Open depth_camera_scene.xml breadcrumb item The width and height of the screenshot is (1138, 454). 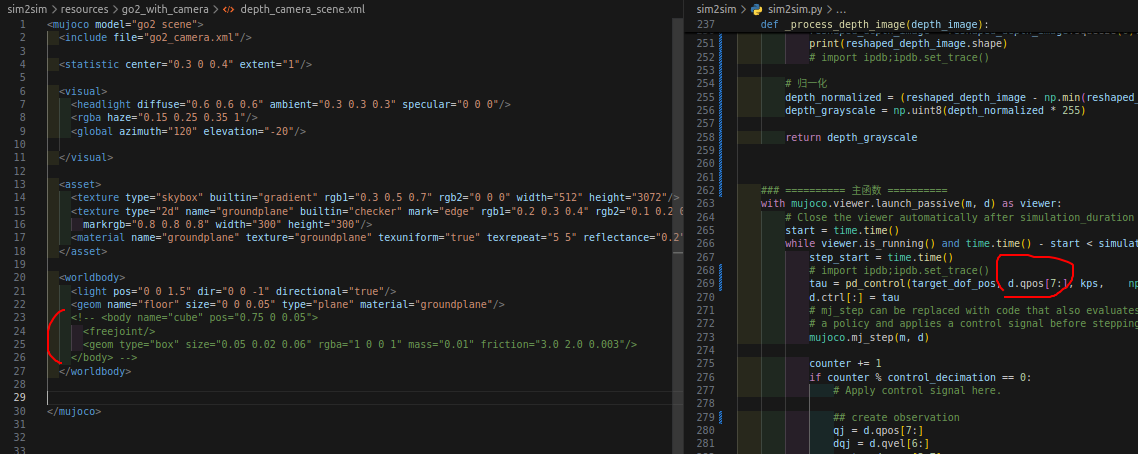coord(303,9)
